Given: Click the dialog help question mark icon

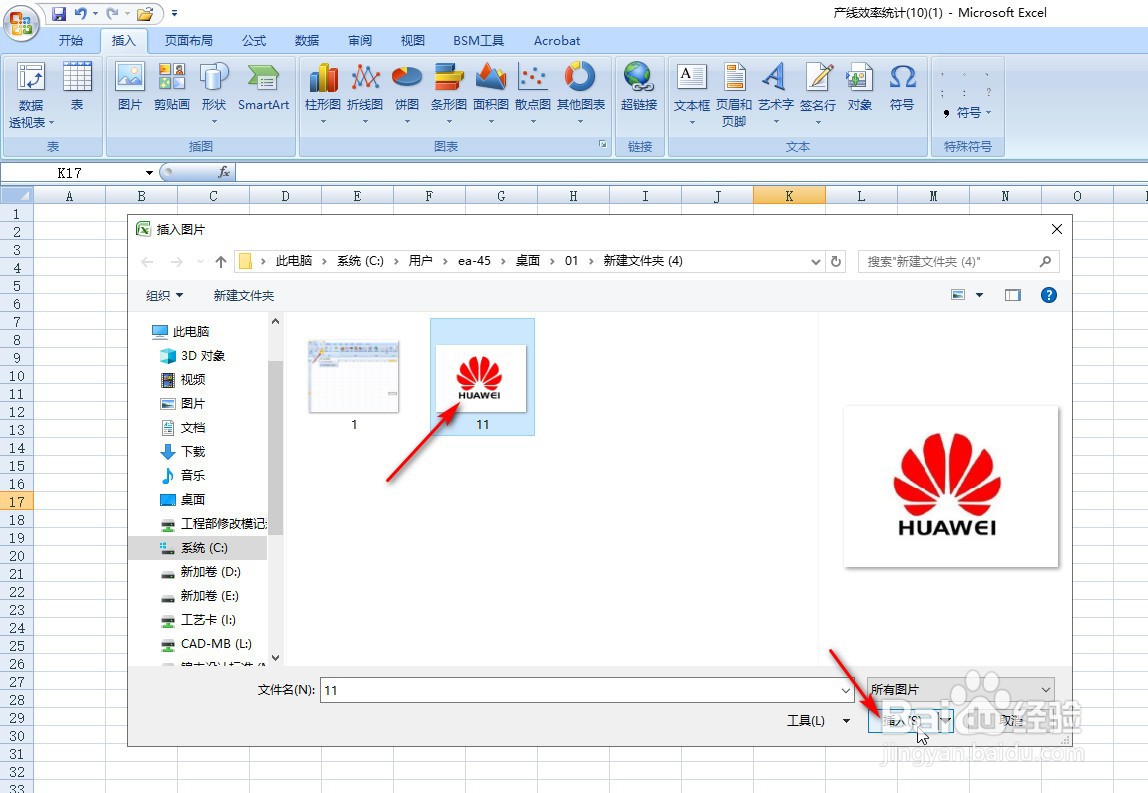Looking at the screenshot, I should tap(1048, 295).
